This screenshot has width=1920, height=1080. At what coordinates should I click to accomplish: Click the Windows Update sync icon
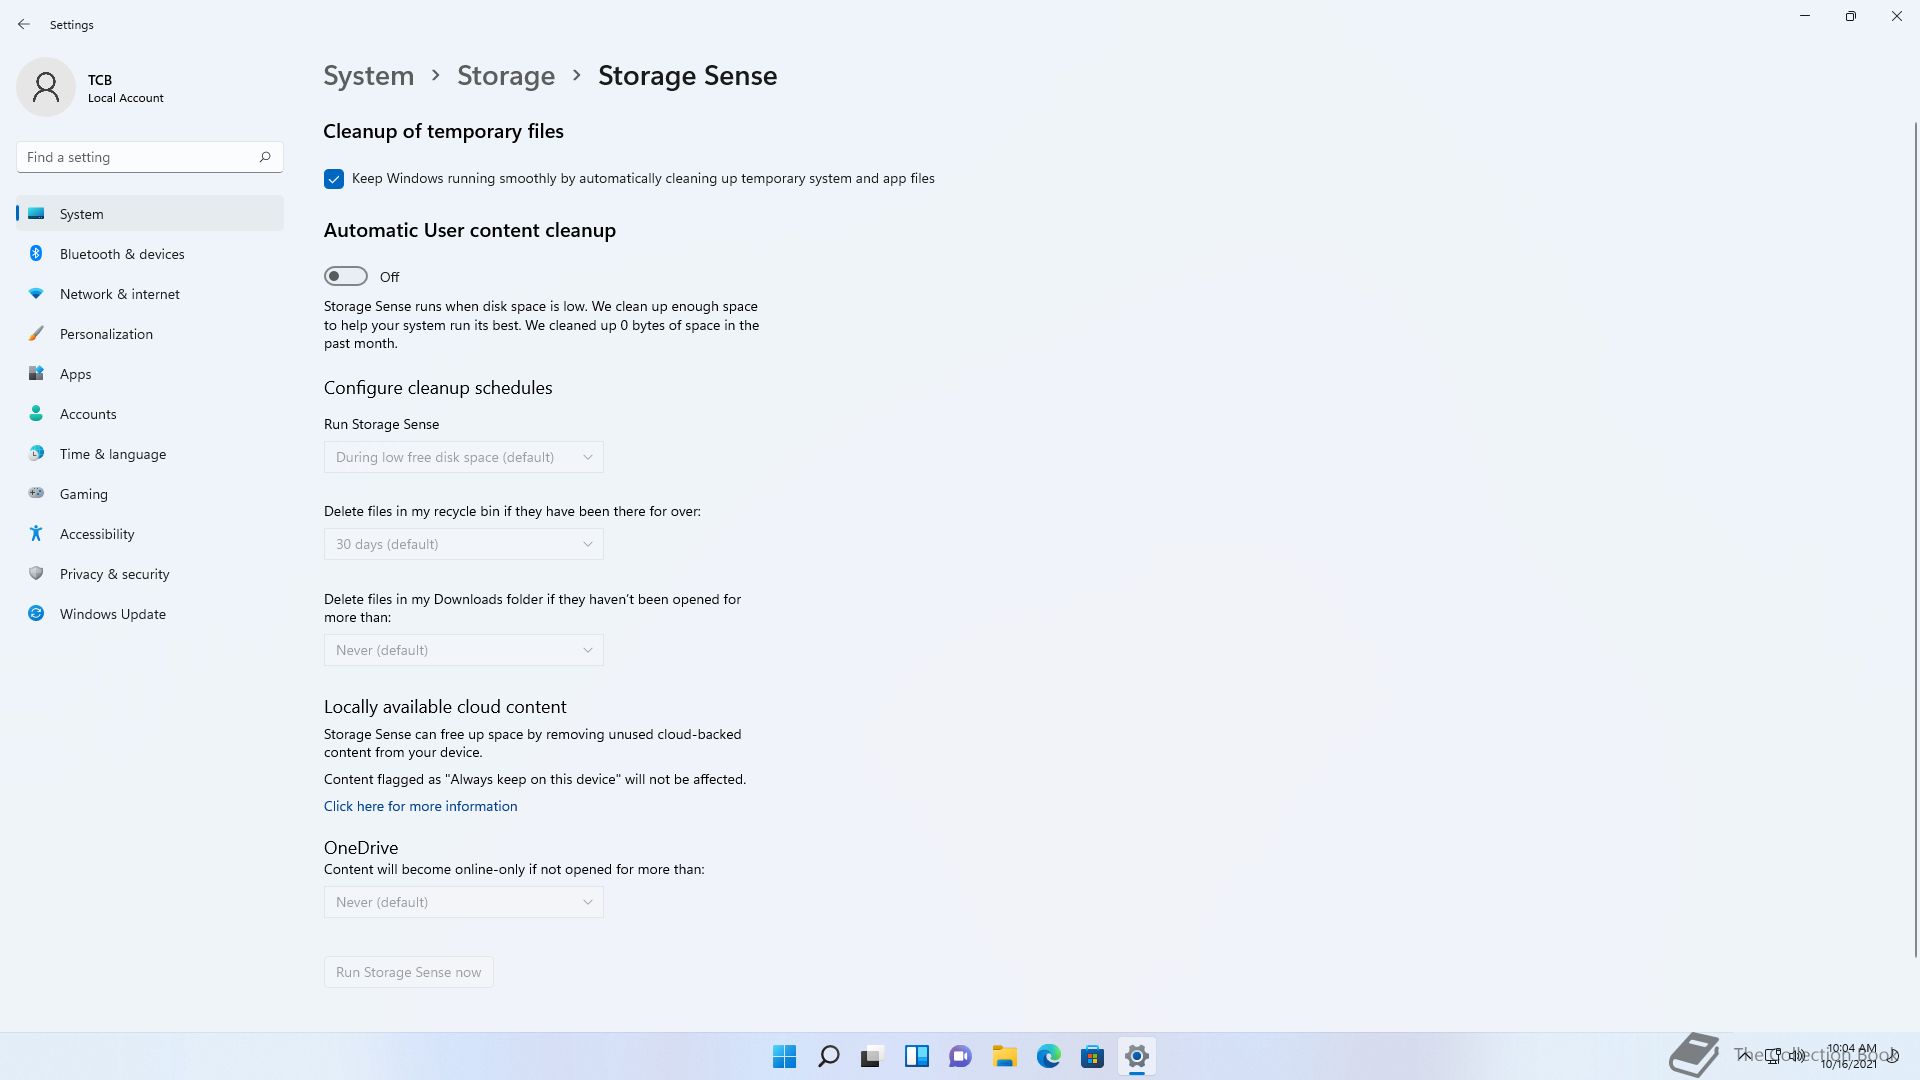(36, 614)
